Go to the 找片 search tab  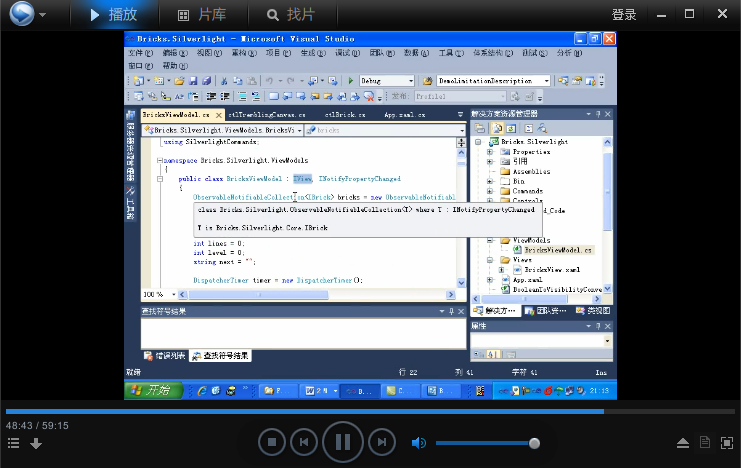[289, 15]
